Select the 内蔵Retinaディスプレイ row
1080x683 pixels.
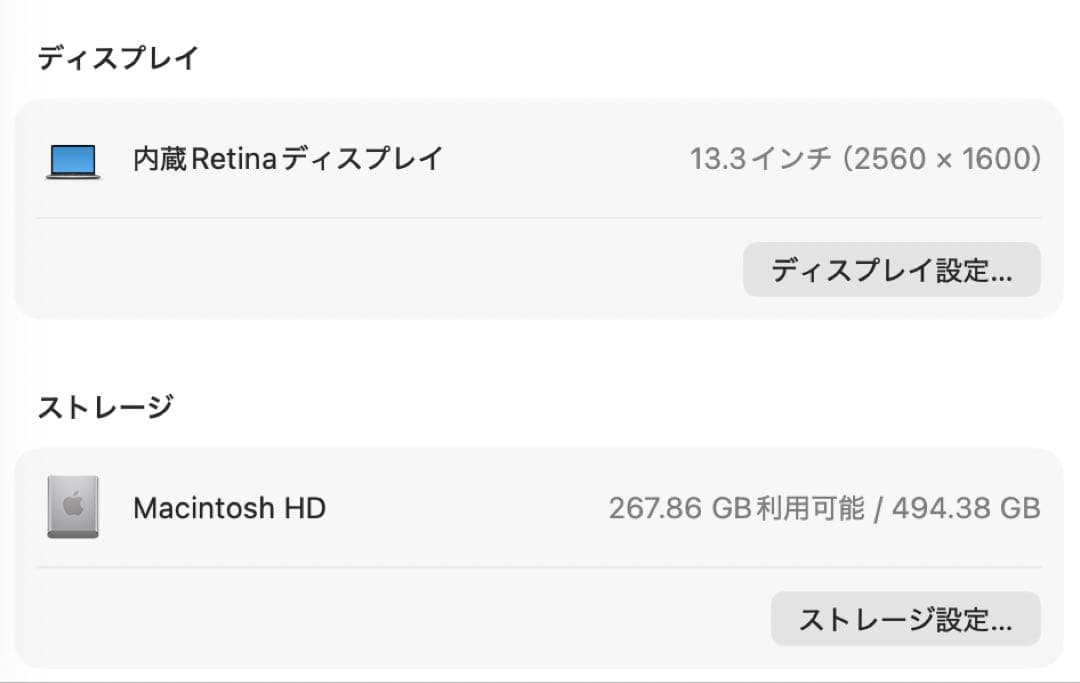pyautogui.click(x=400, y=160)
